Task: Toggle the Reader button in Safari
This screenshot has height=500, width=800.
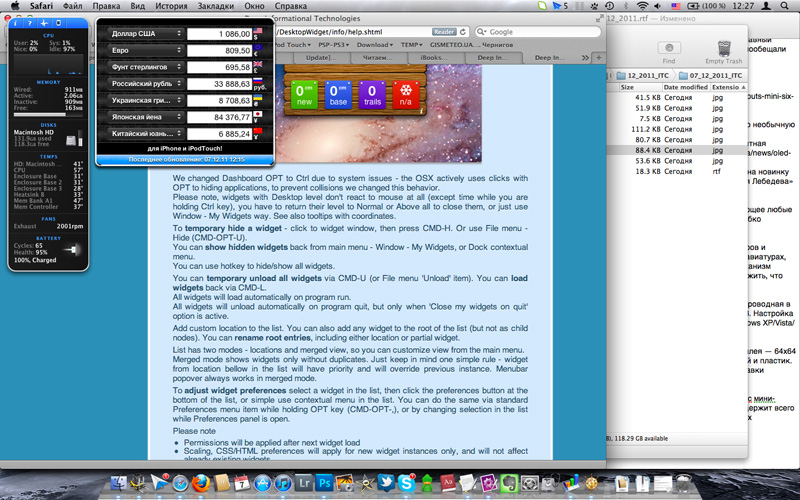Action: [x=444, y=32]
